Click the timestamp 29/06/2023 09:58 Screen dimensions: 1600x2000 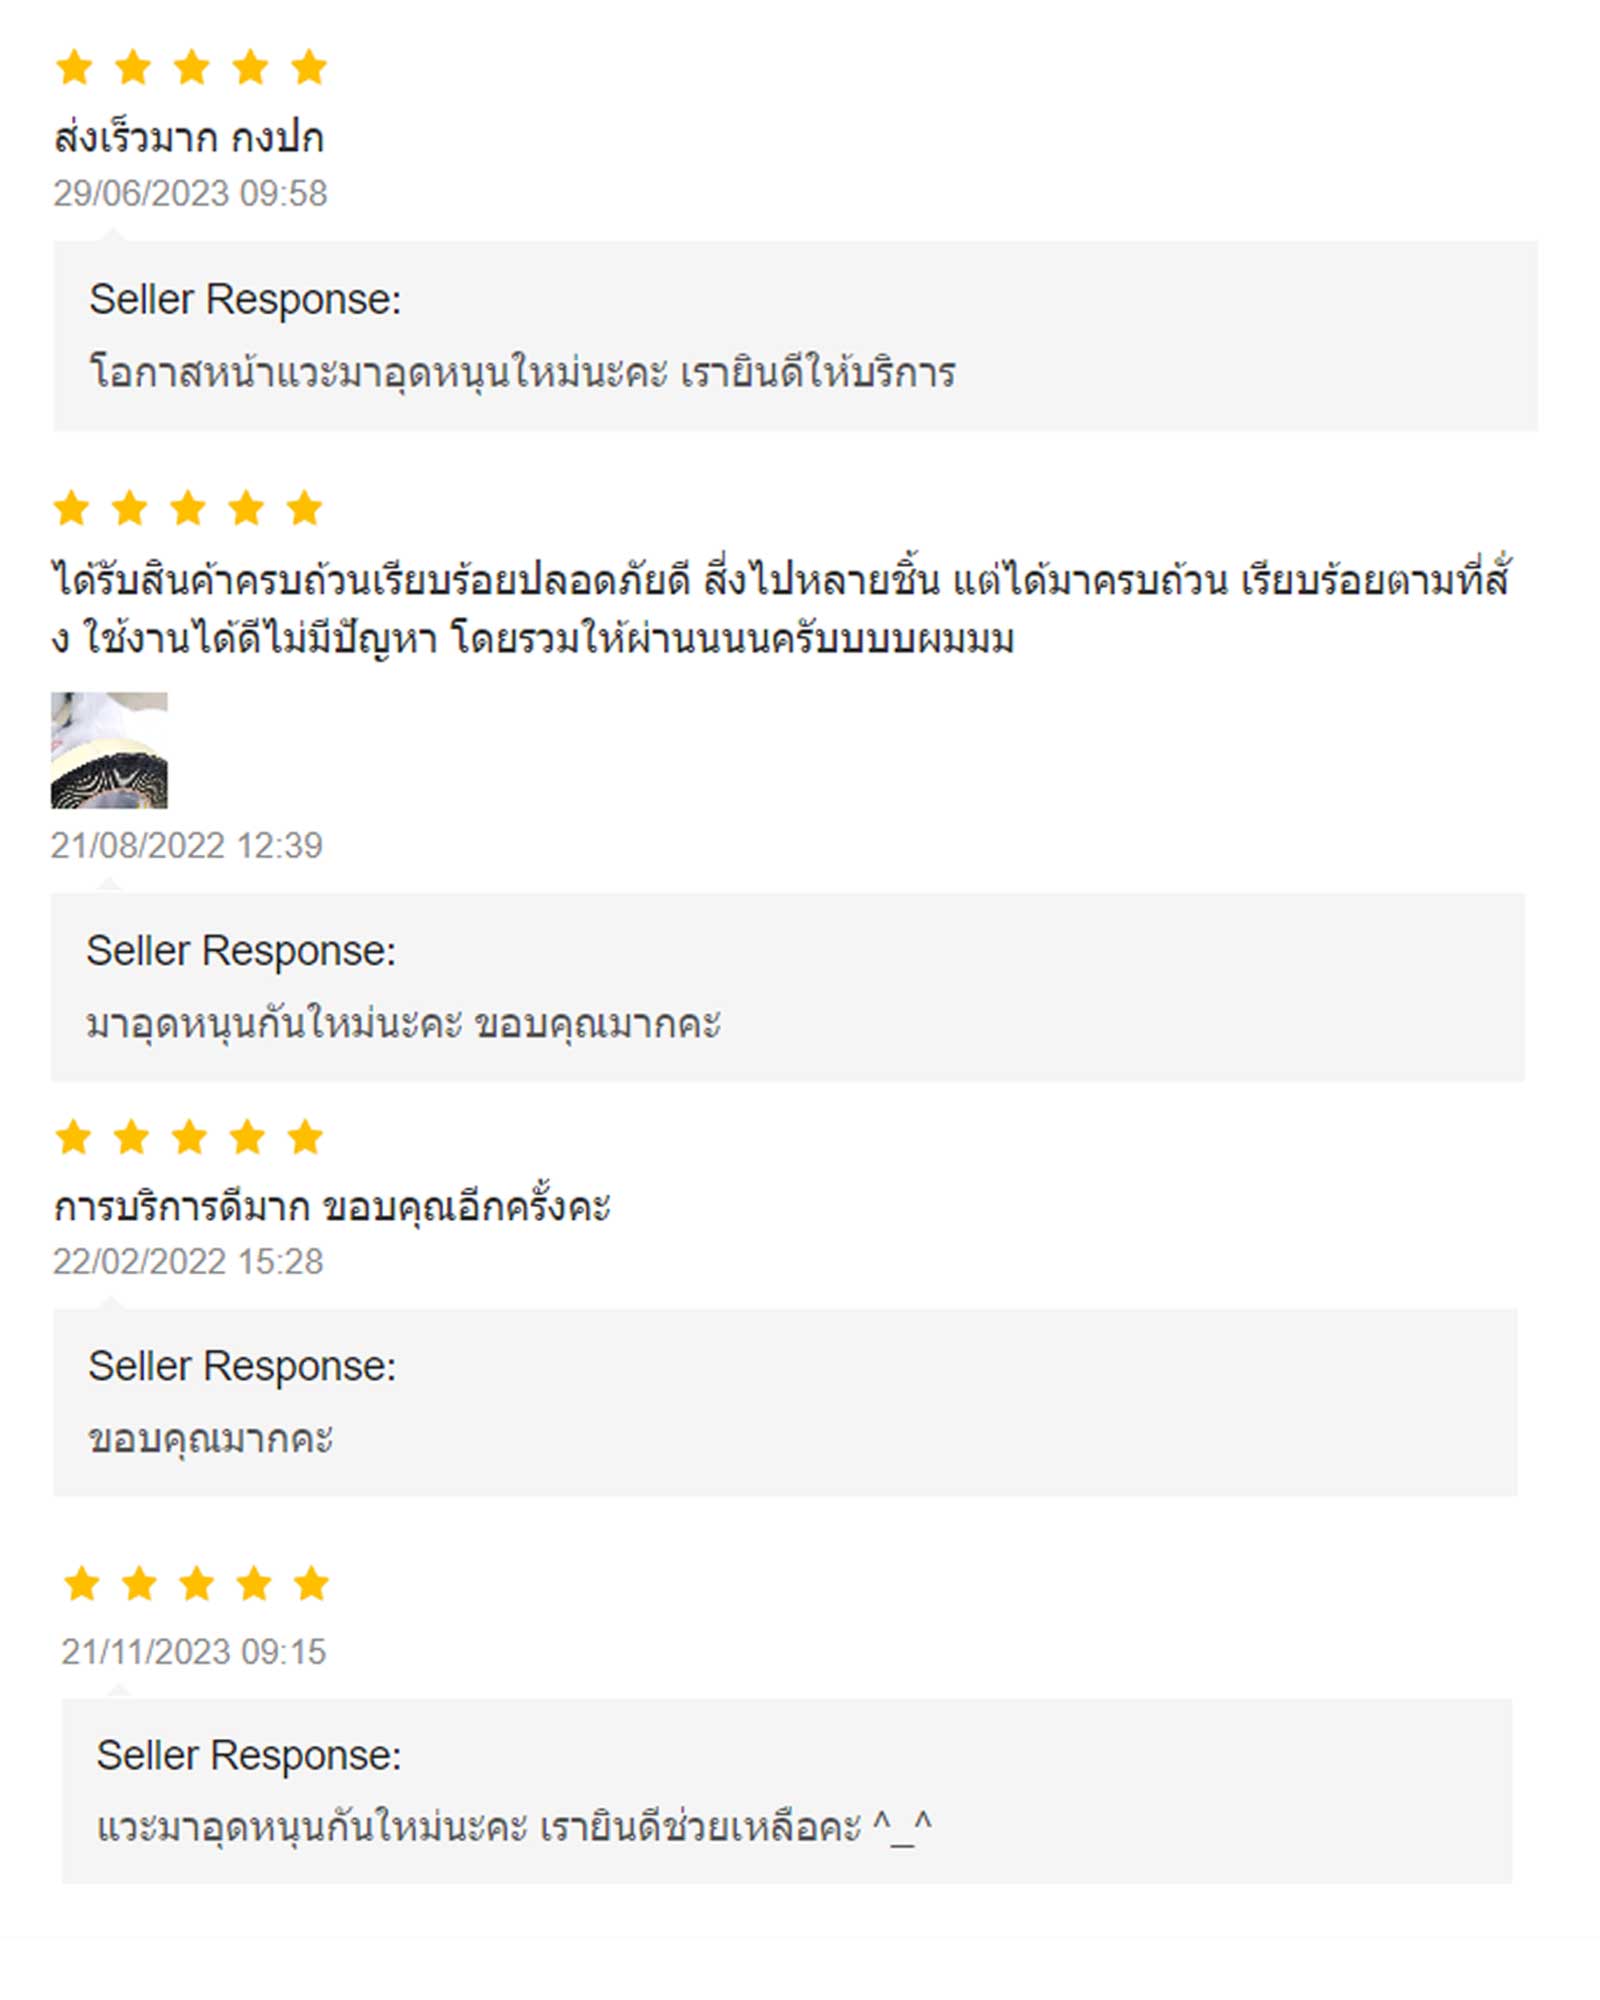[x=190, y=193]
